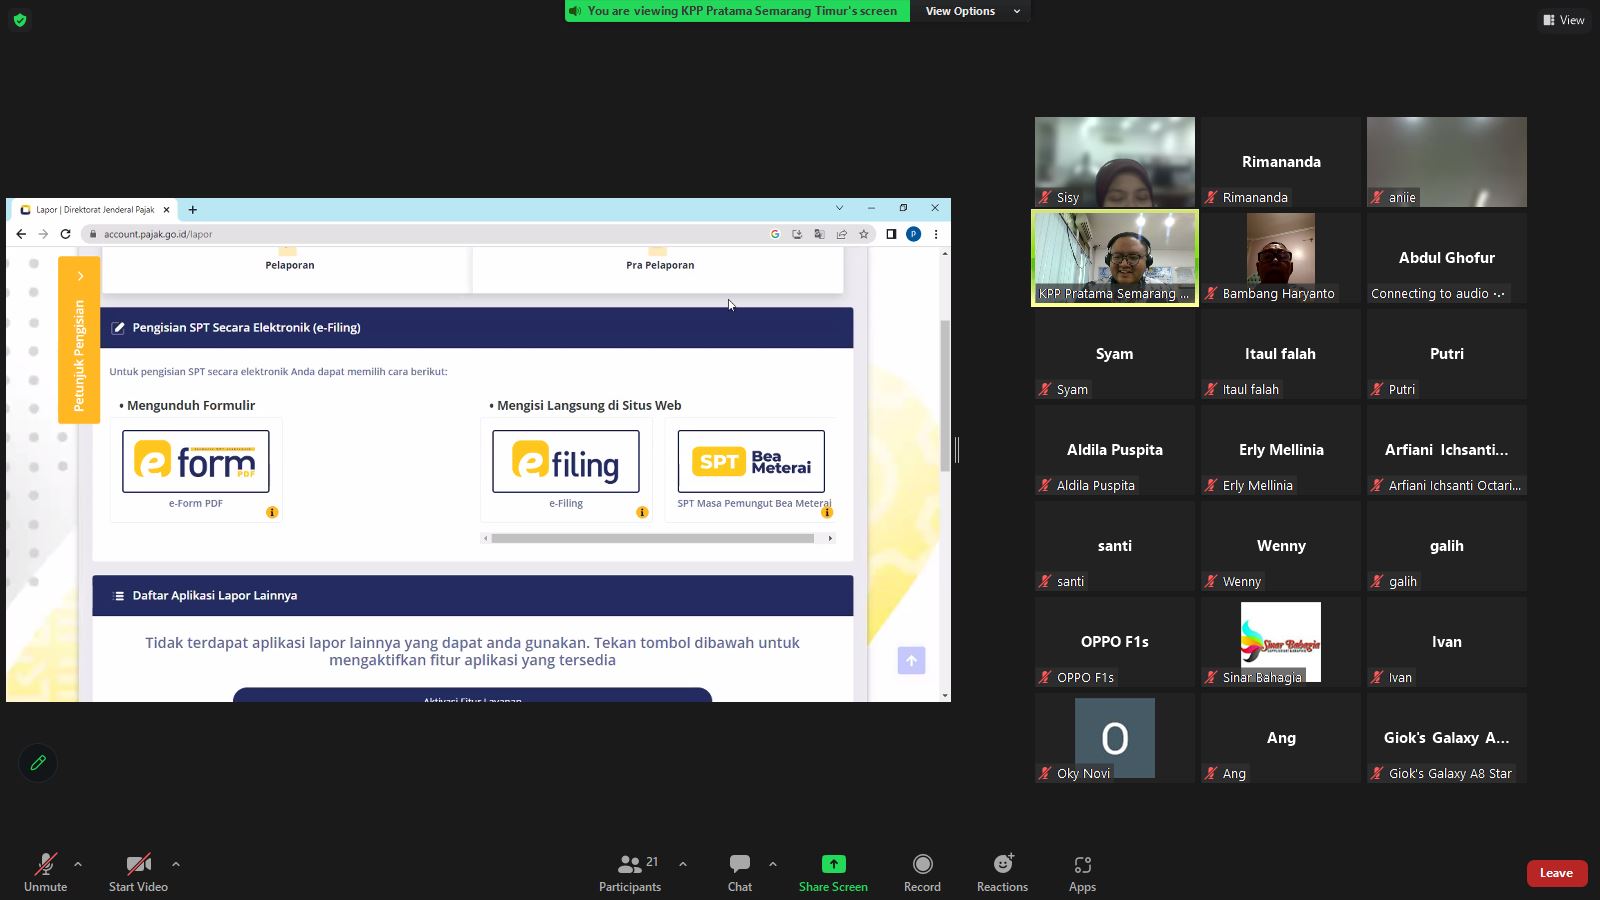This screenshot has height=900, width=1600.
Task: Expand the video options caret beside Start Video
Action: tap(176, 864)
